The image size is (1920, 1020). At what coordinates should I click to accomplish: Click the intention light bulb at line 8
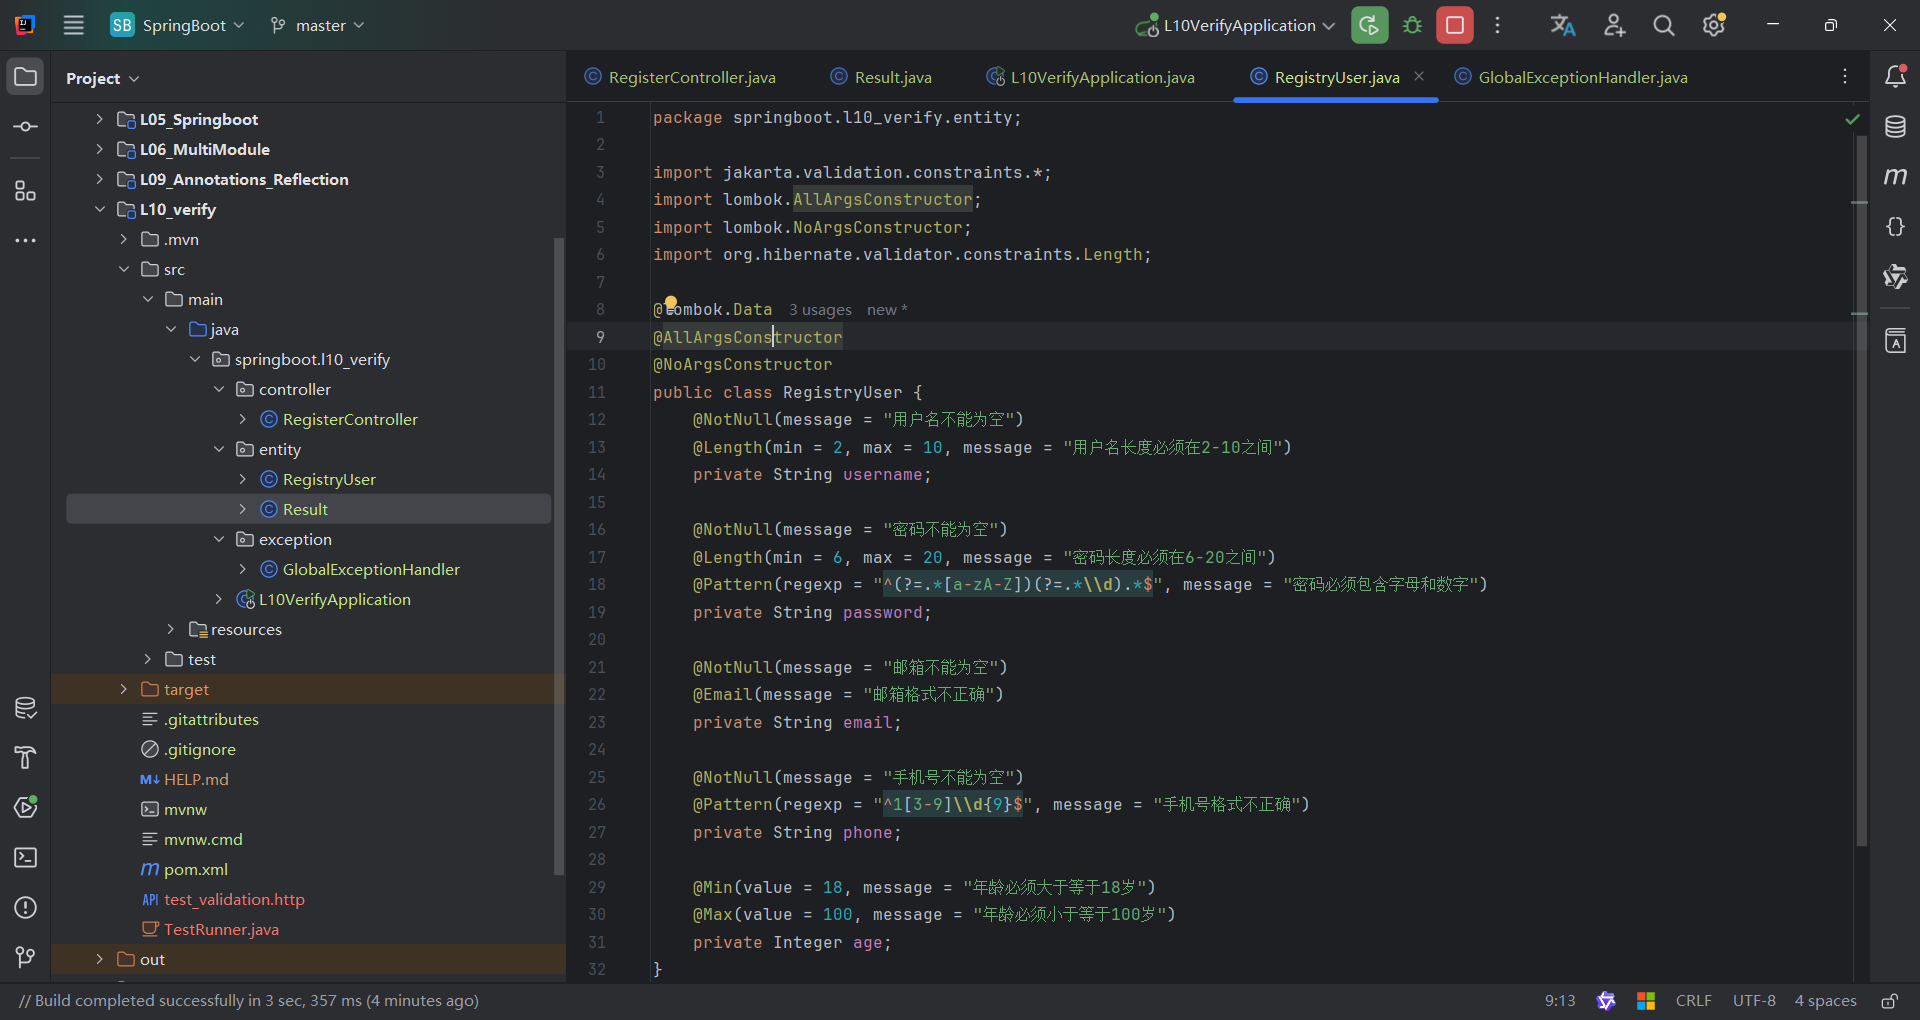671,303
